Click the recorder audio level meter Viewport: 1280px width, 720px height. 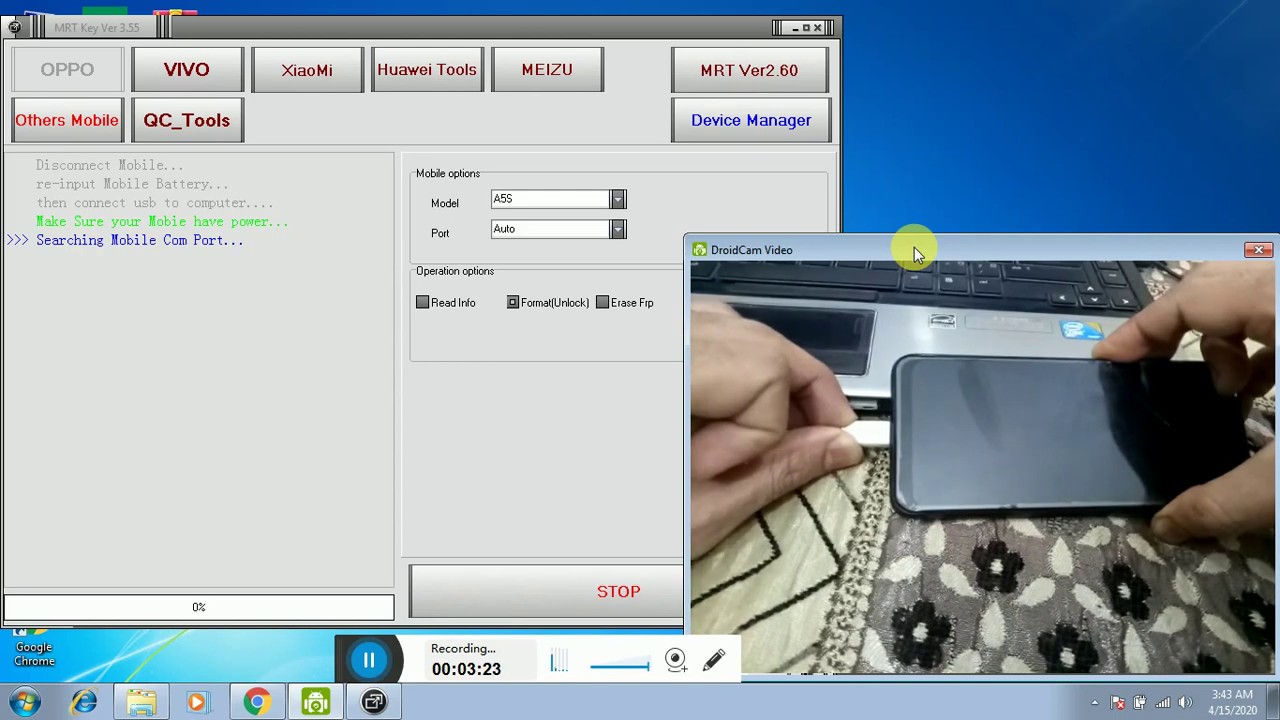[x=559, y=661]
